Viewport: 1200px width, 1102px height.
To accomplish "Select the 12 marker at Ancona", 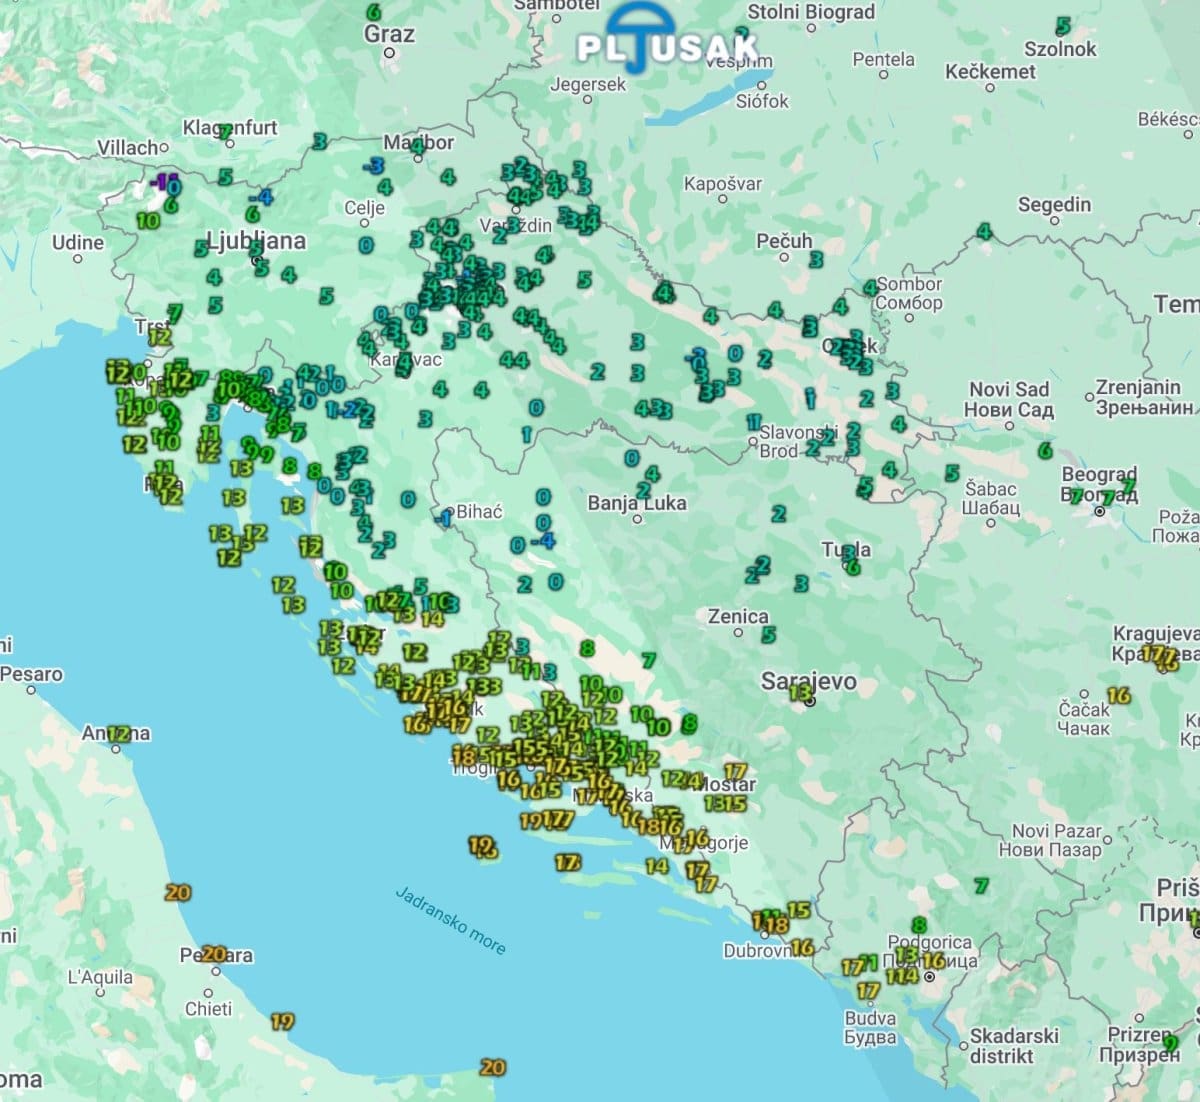I will pyautogui.click(x=119, y=734).
